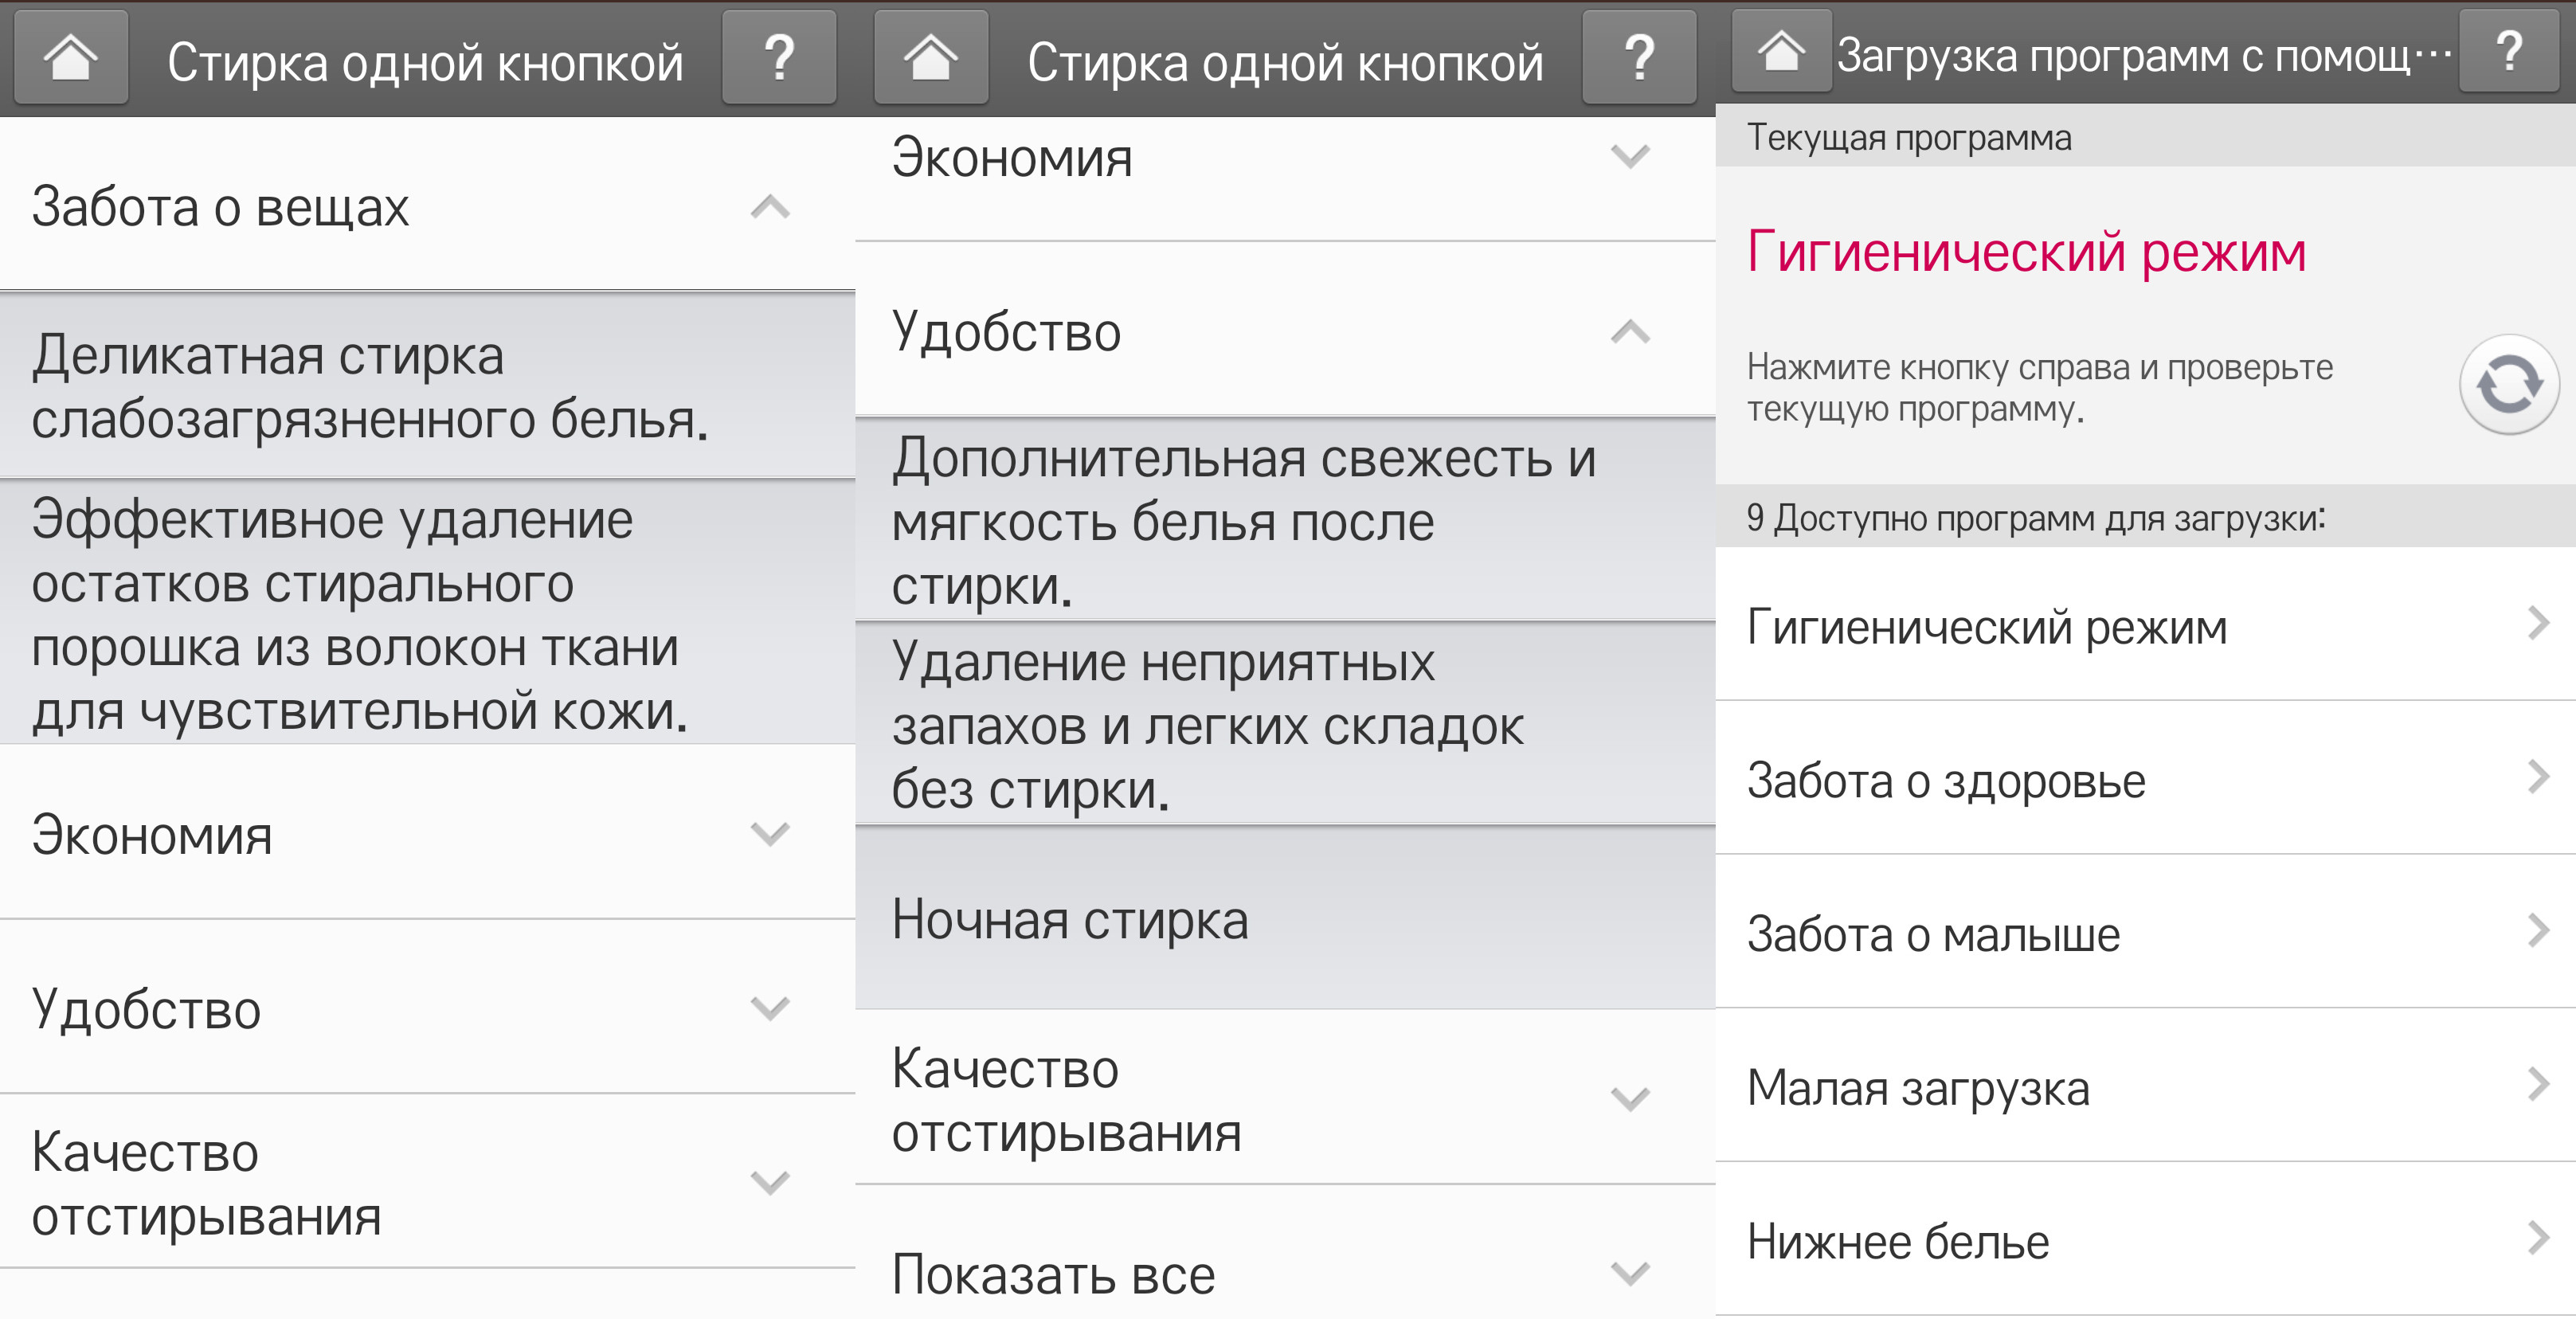
Task: Click the middle panel's question mark icon
Action: (x=1639, y=57)
